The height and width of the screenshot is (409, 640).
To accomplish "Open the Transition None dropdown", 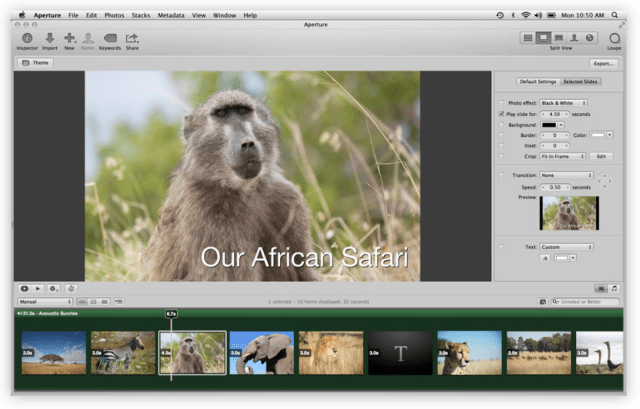I will (x=567, y=175).
